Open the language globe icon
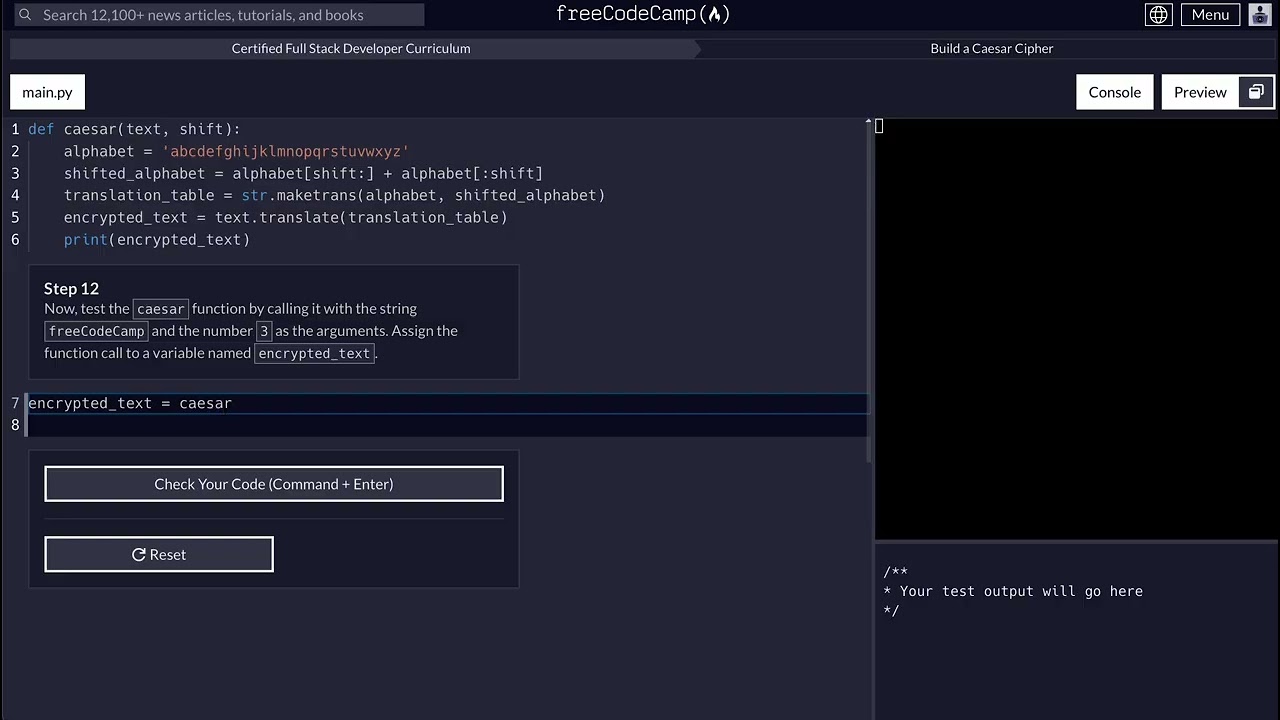This screenshot has height=720, width=1280. pyautogui.click(x=1158, y=15)
